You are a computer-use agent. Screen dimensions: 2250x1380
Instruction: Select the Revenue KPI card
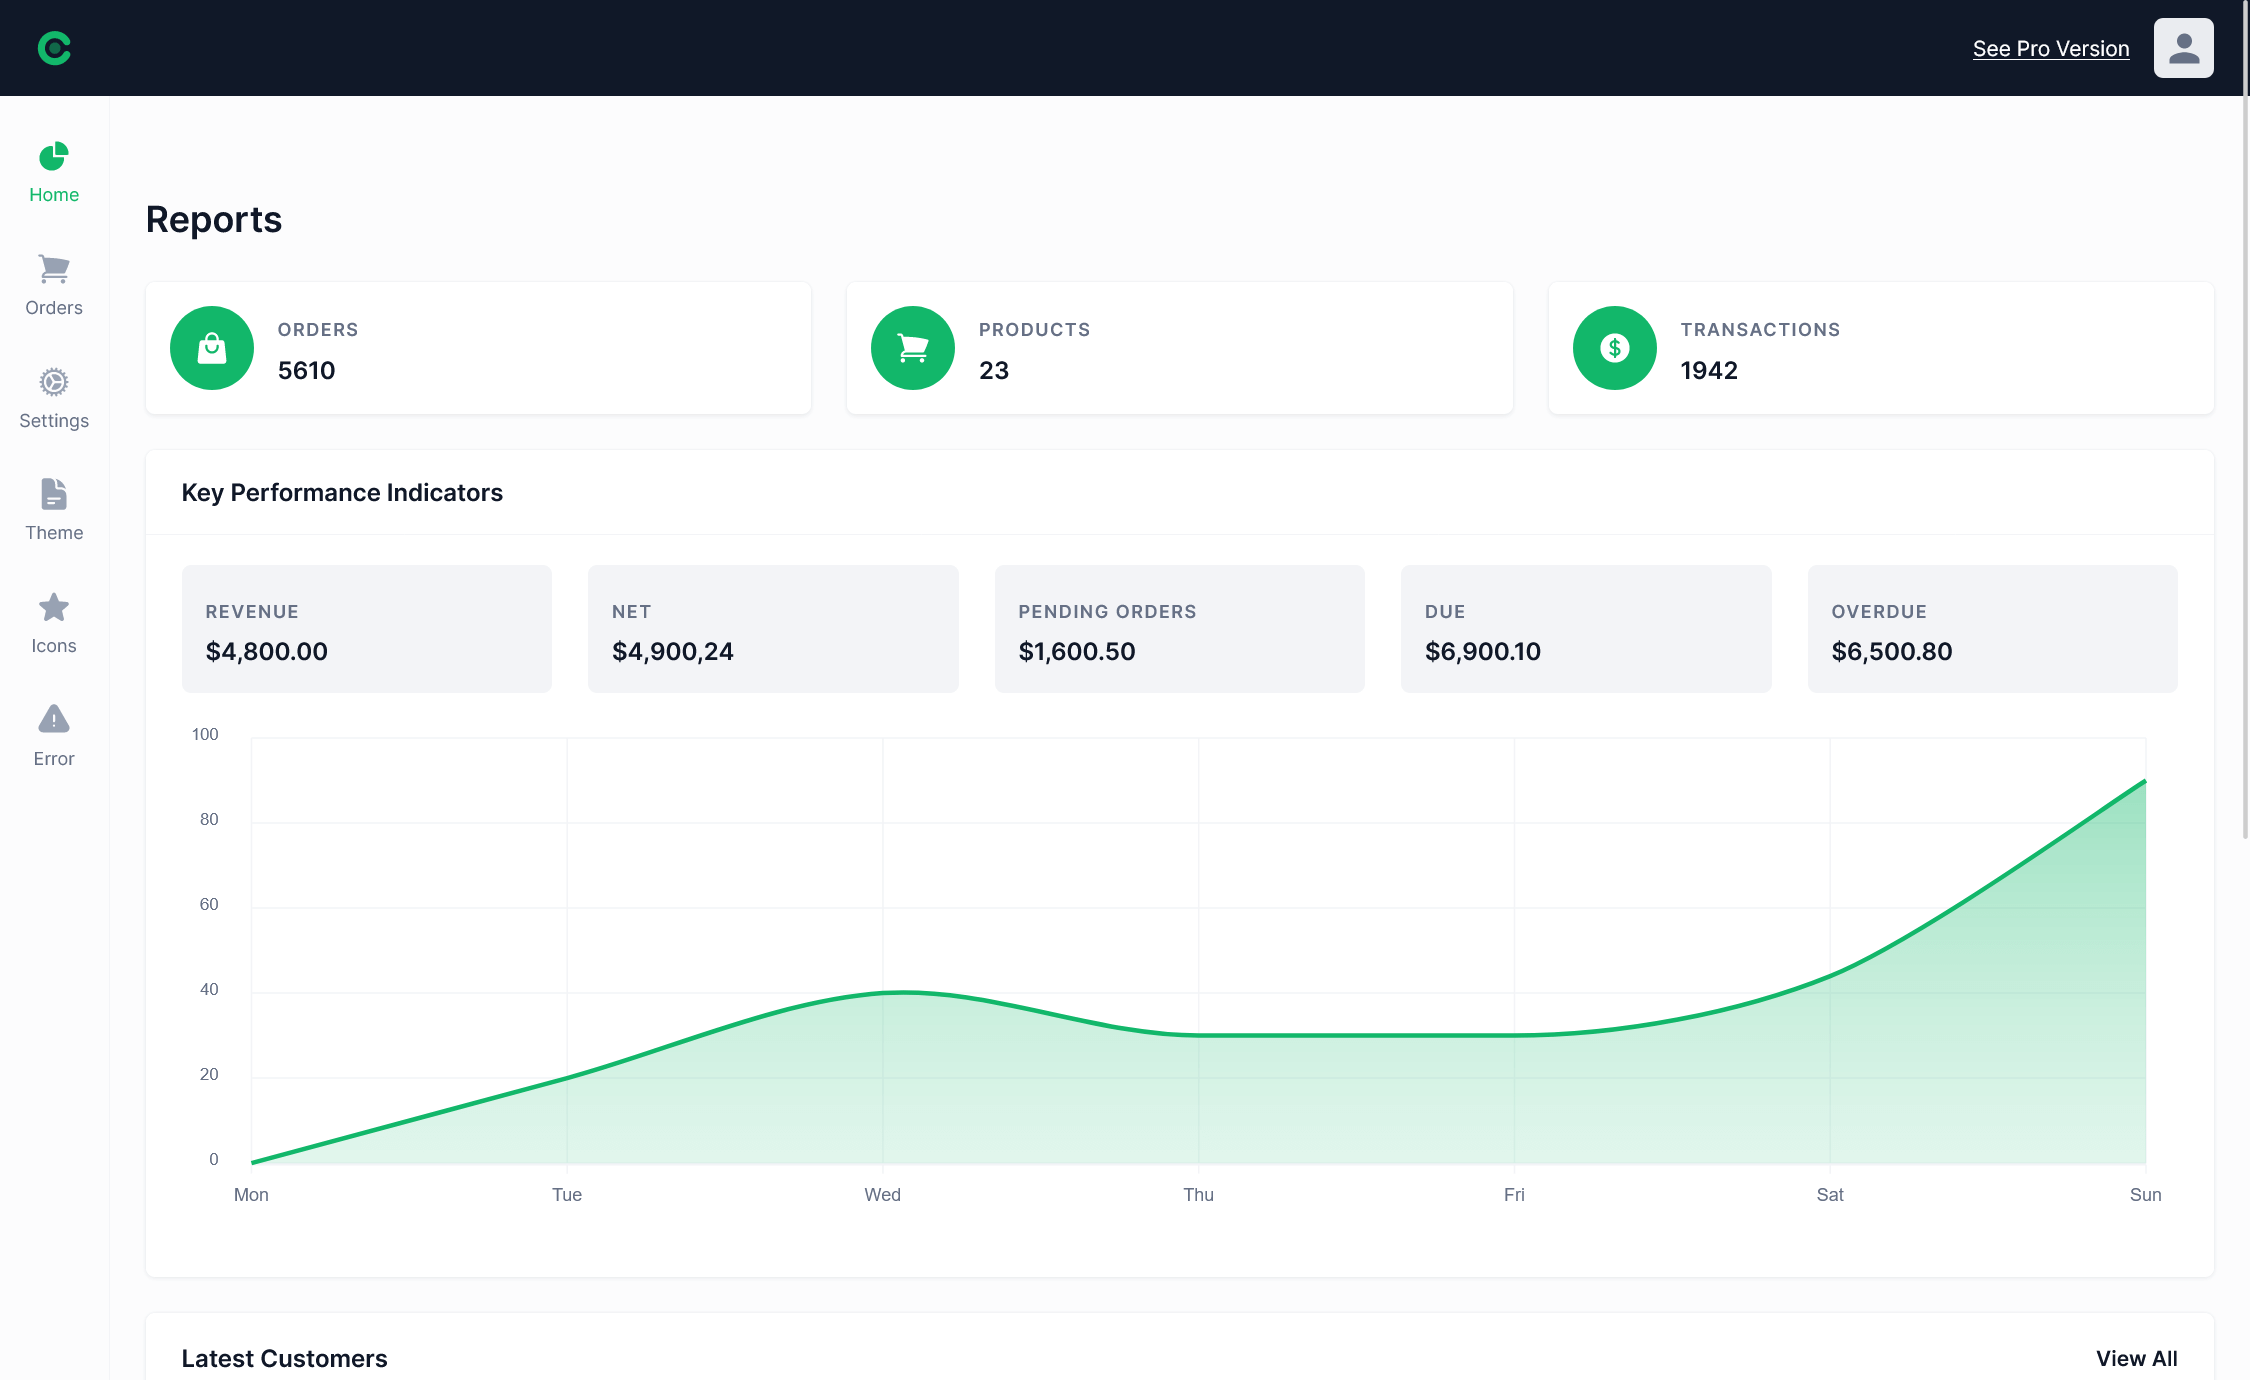pos(366,628)
